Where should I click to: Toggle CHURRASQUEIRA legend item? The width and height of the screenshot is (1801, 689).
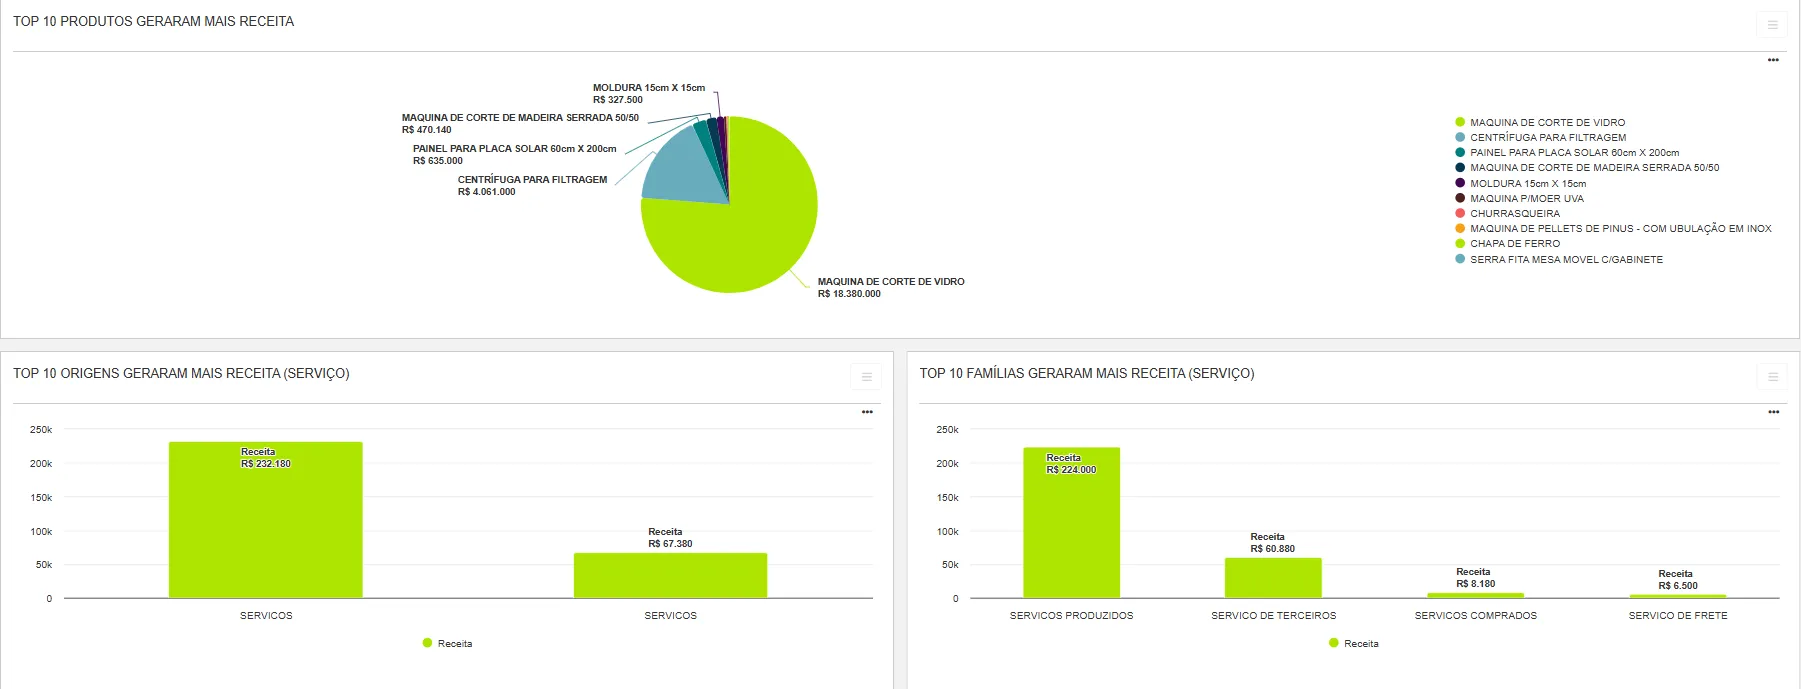1514,214
